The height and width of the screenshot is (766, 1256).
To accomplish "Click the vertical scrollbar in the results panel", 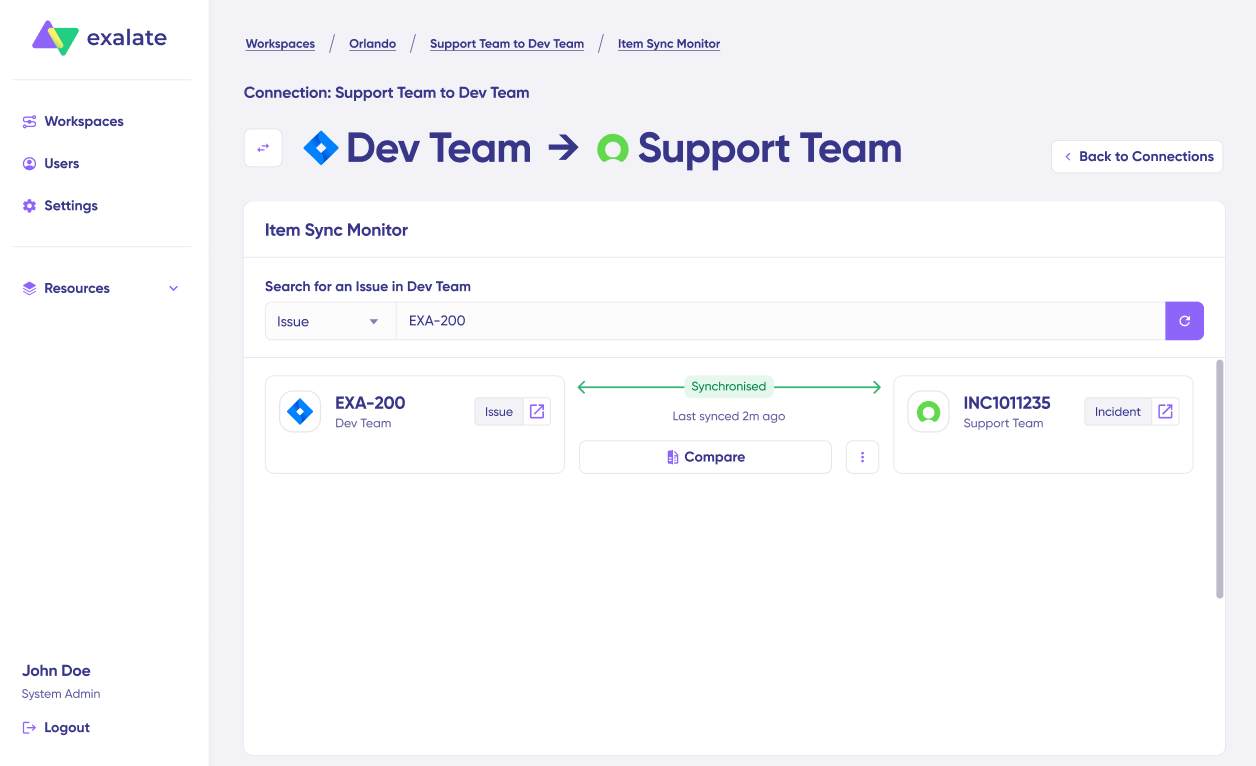I will (1219, 480).
